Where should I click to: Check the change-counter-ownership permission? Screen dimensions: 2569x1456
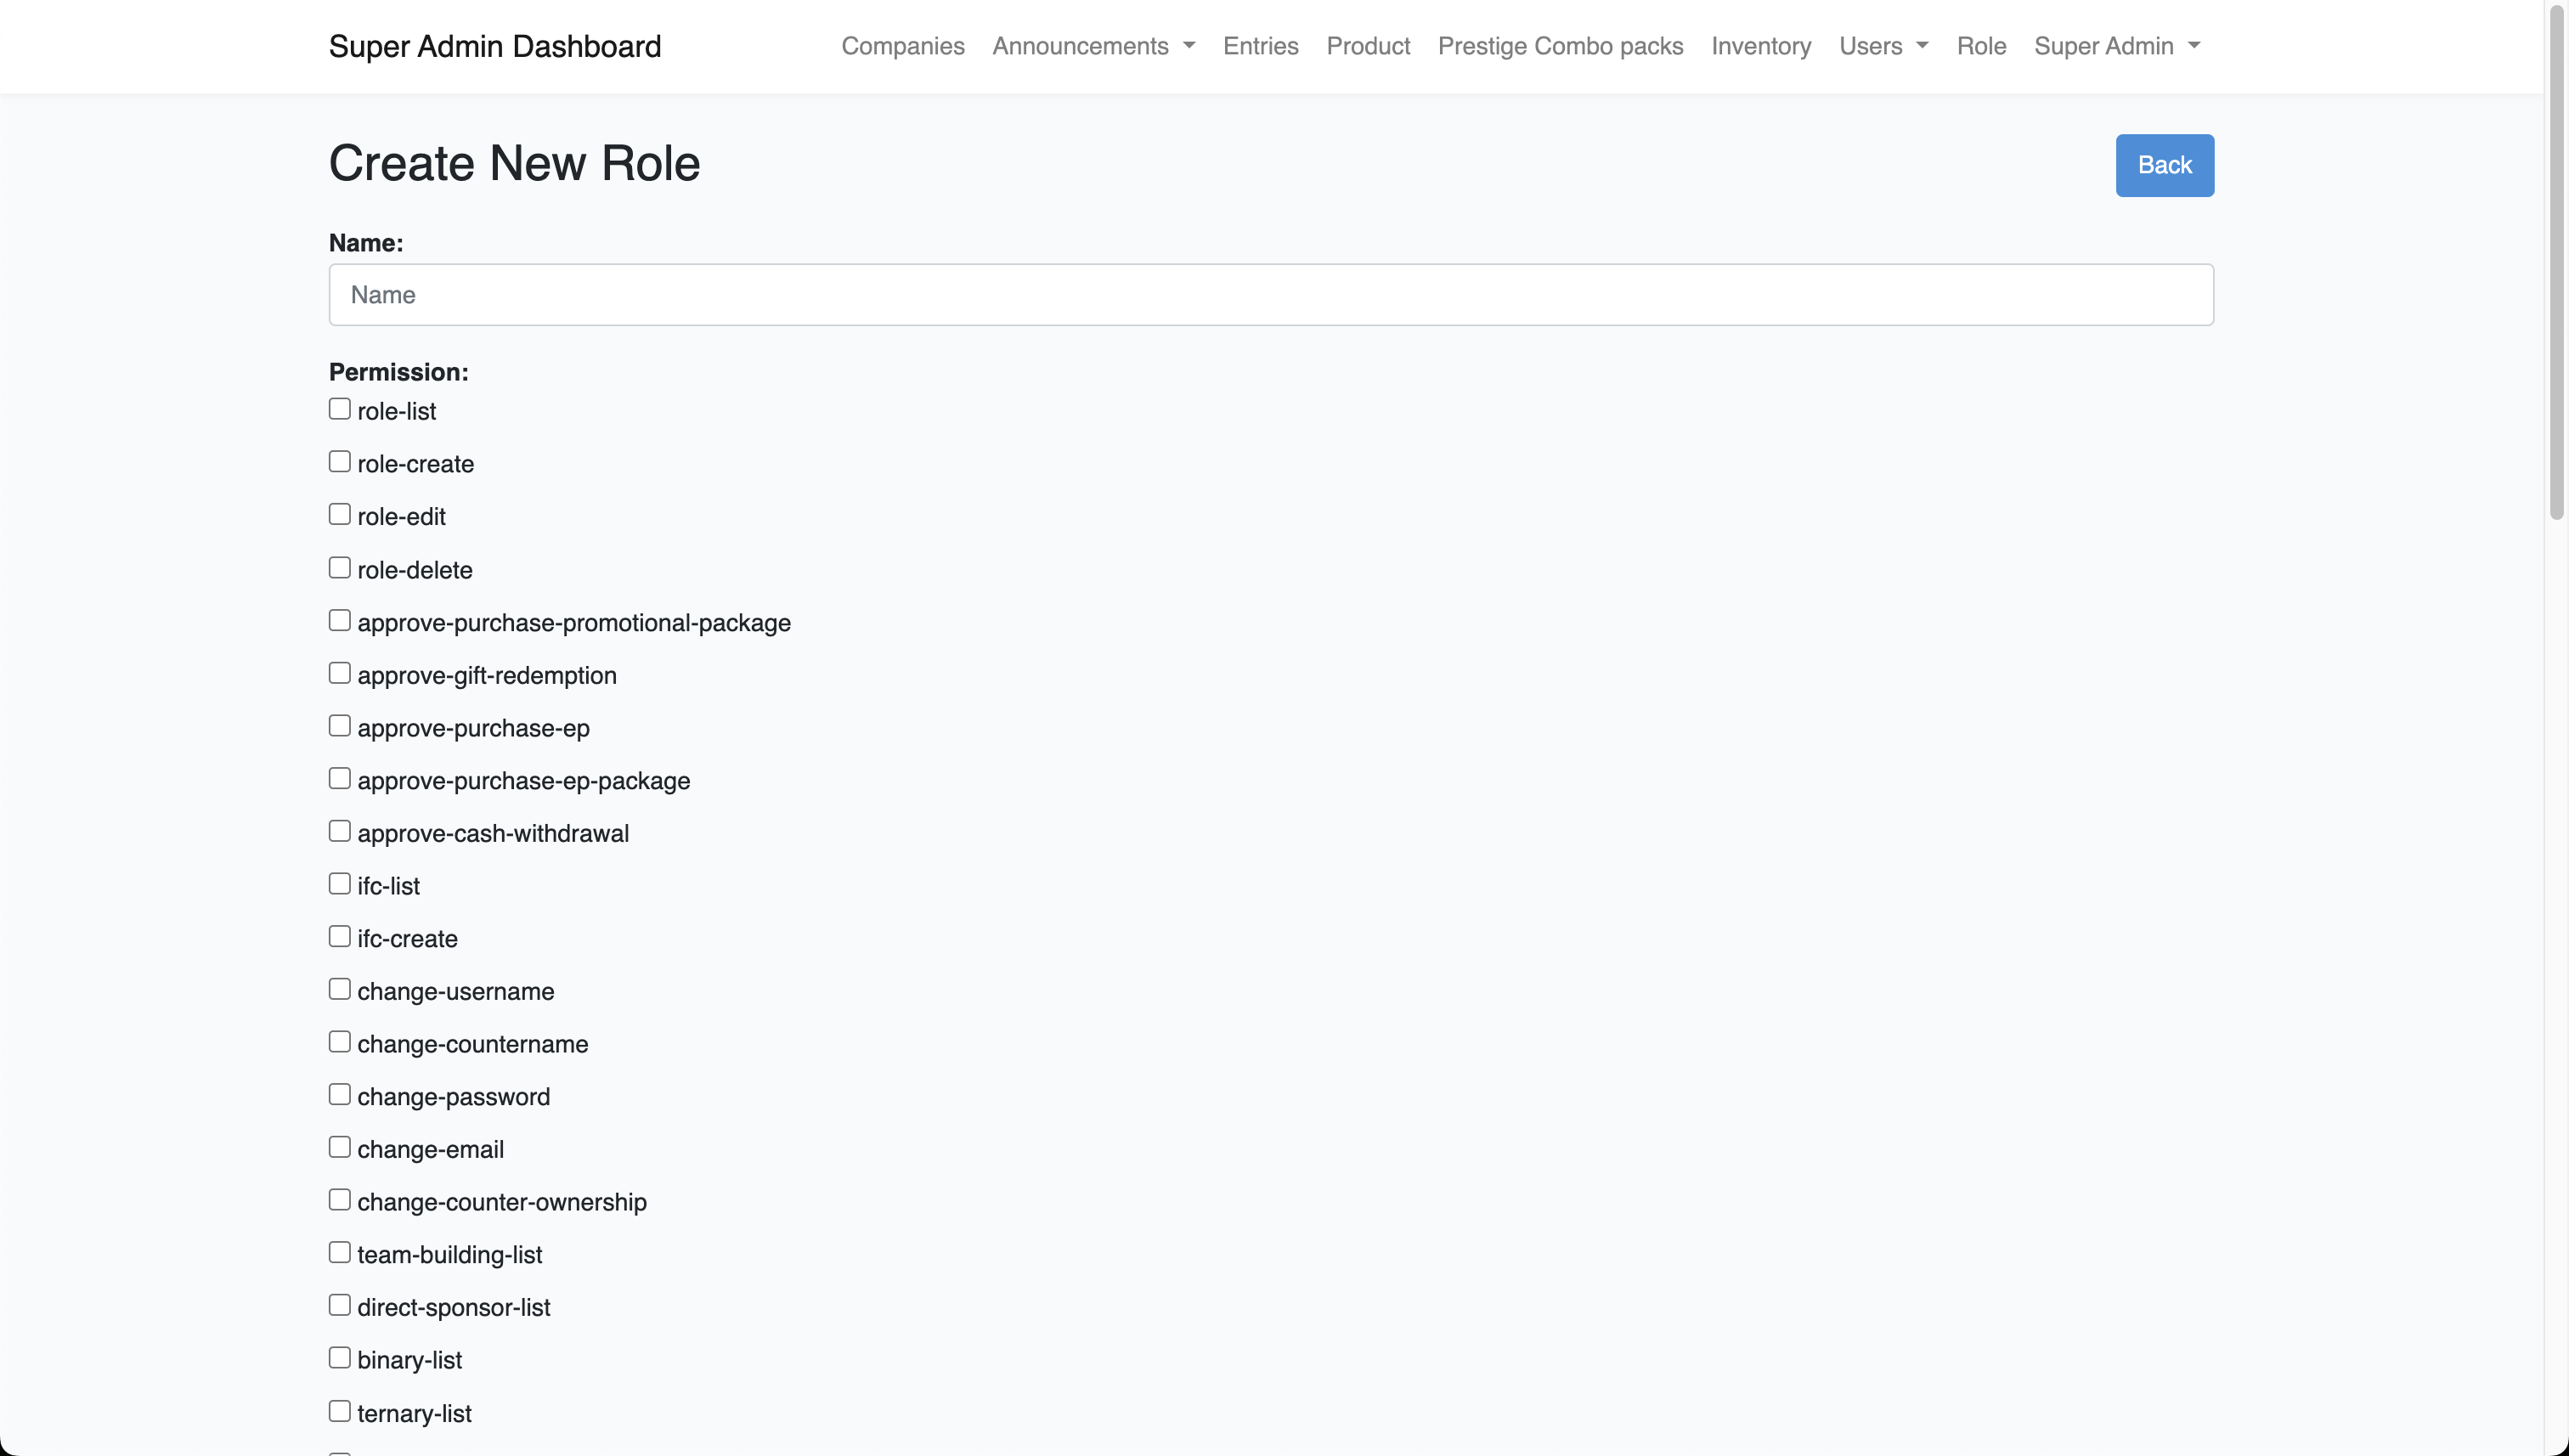click(340, 1200)
